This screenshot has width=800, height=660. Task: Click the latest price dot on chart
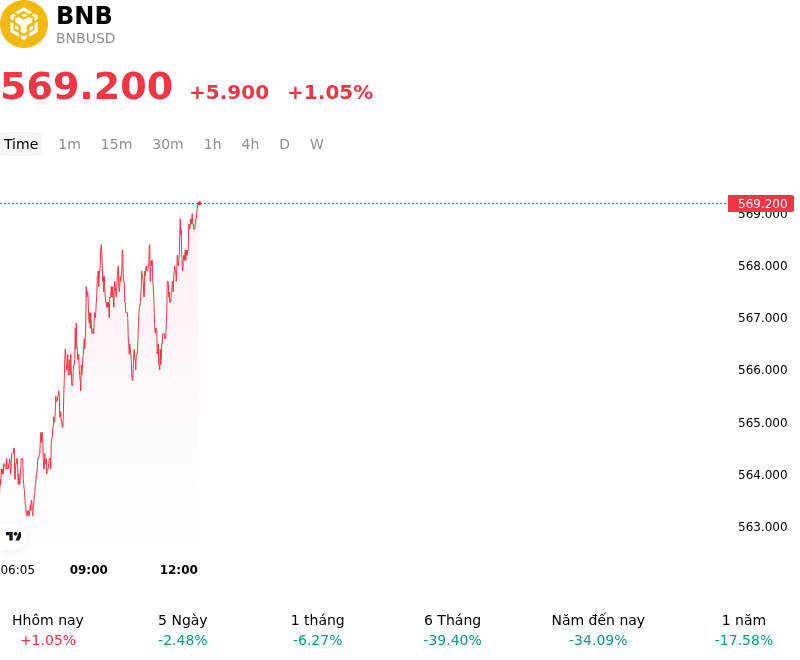[x=199, y=204]
